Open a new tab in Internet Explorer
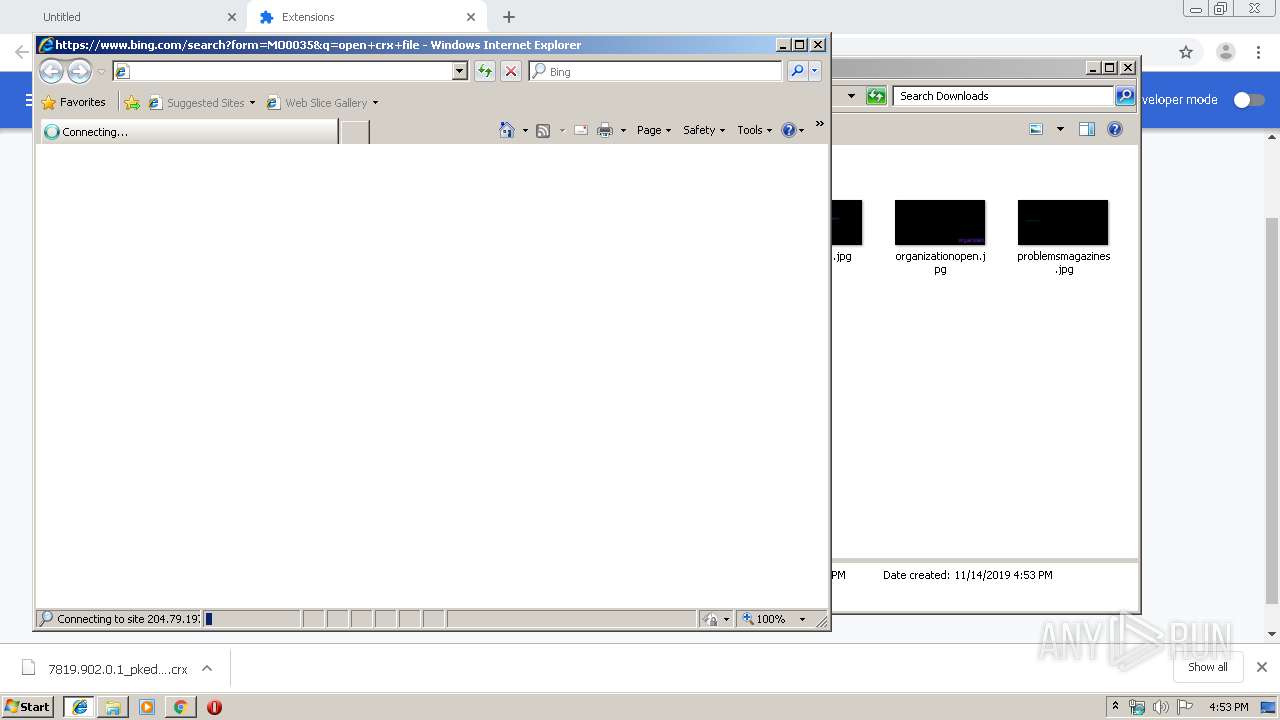The height and width of the screenshot is (720, 1280). click(x=355, y=132)
